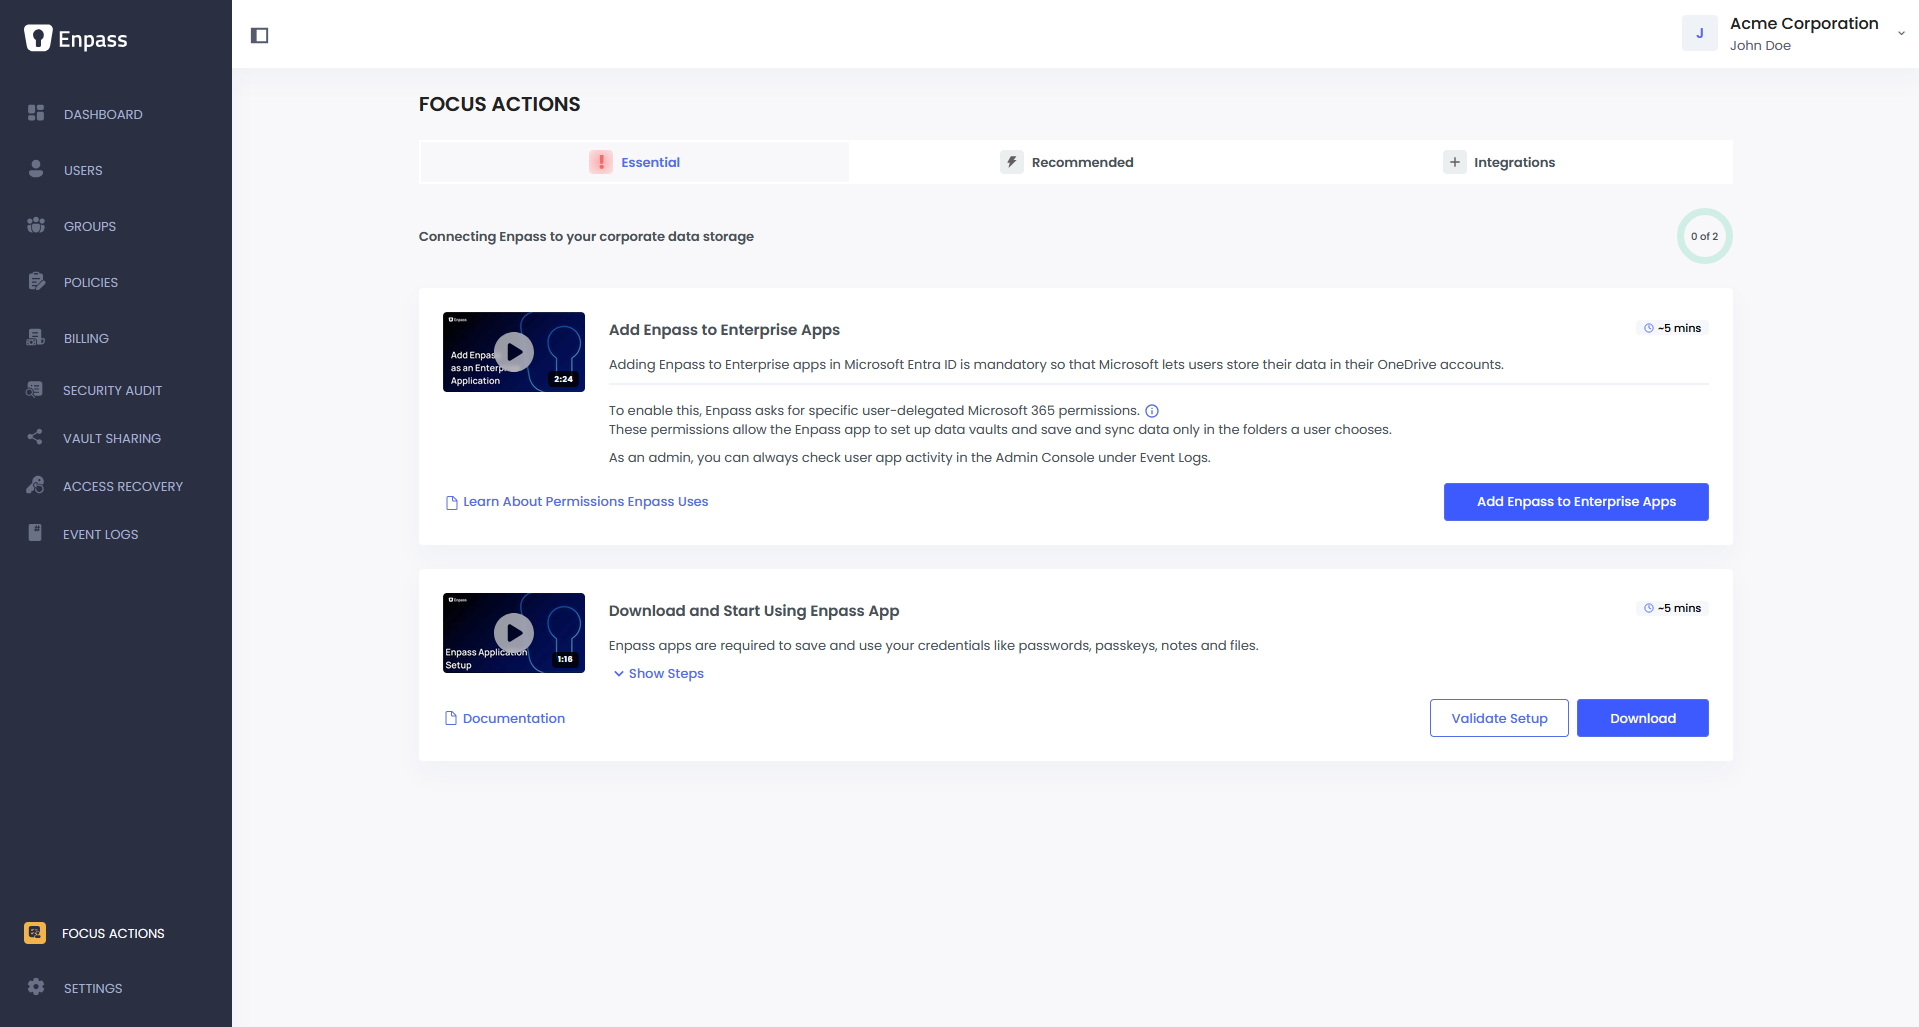Click the plus icon beside Integrations
1919x1027 pixels.
tap(1455, 162)
